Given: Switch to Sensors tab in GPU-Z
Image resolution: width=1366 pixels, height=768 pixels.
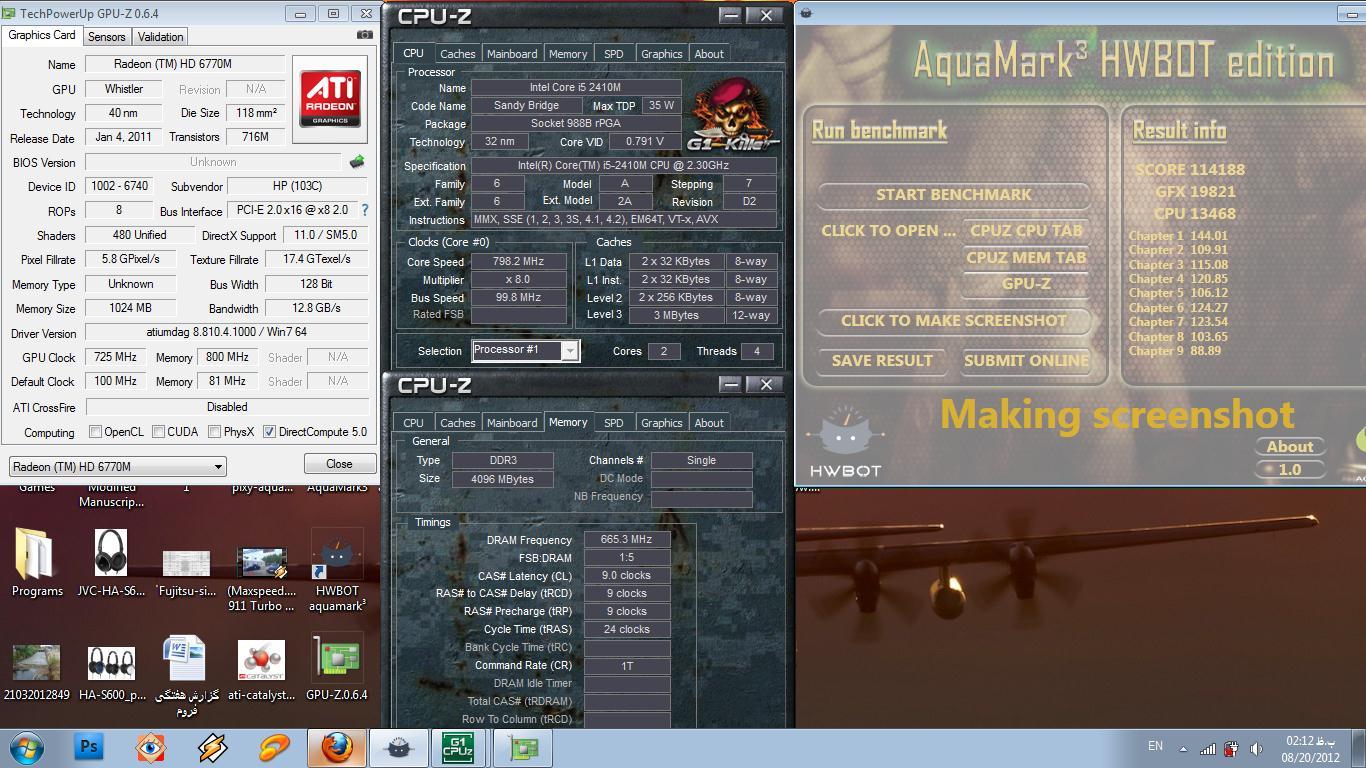Looking at the screenshot, I should [107, 37].
